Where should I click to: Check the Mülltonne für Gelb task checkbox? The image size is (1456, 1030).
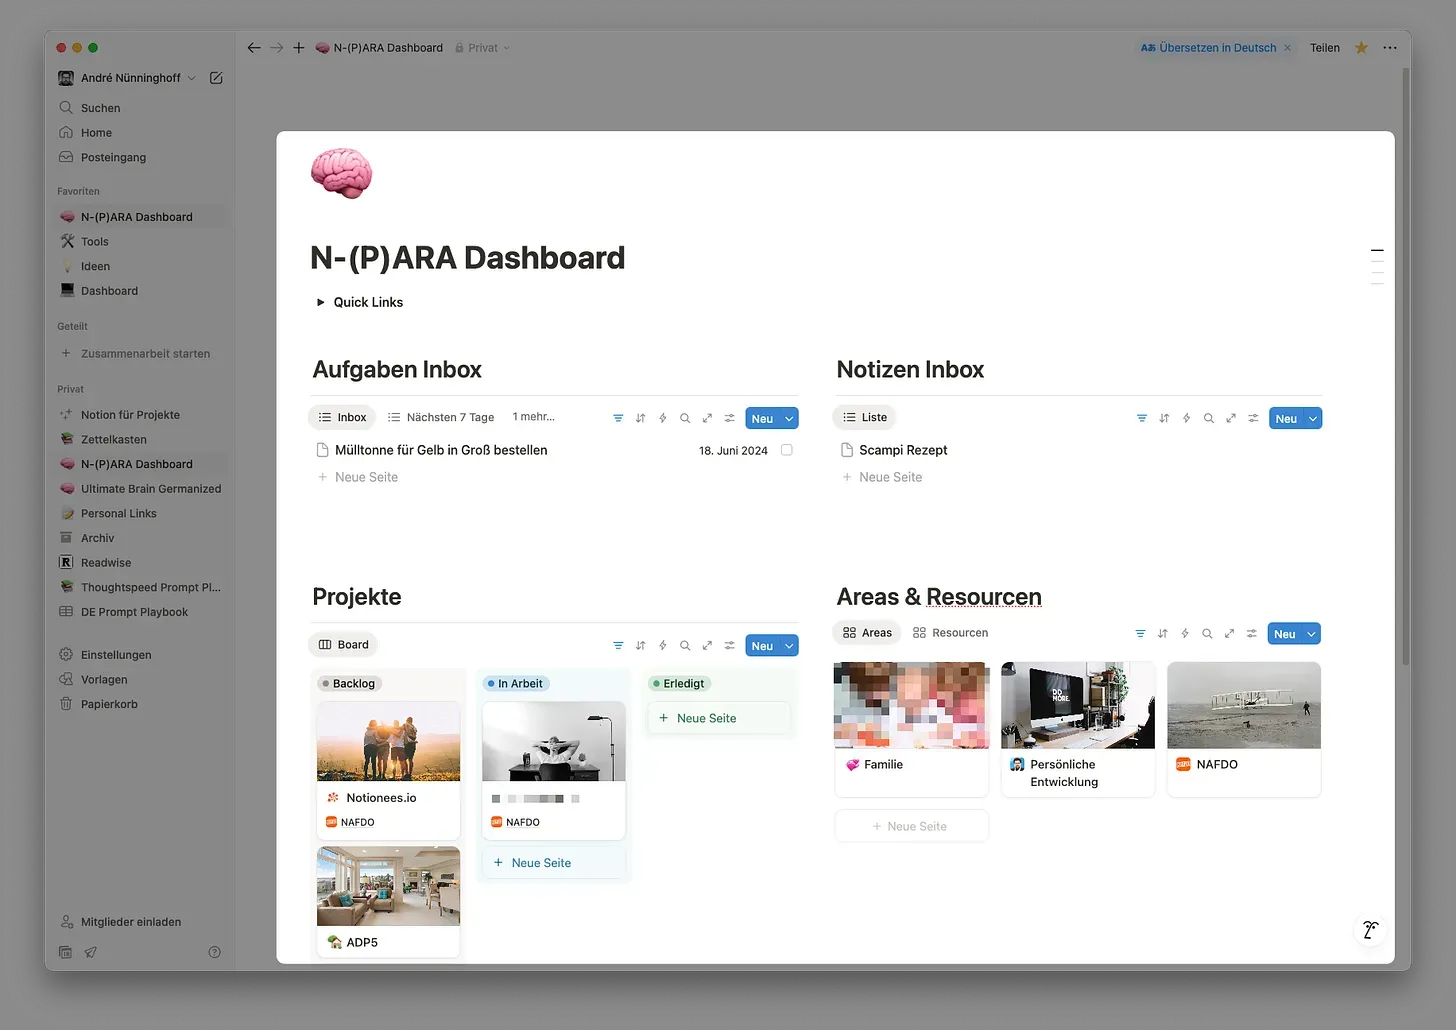point(787,450)
